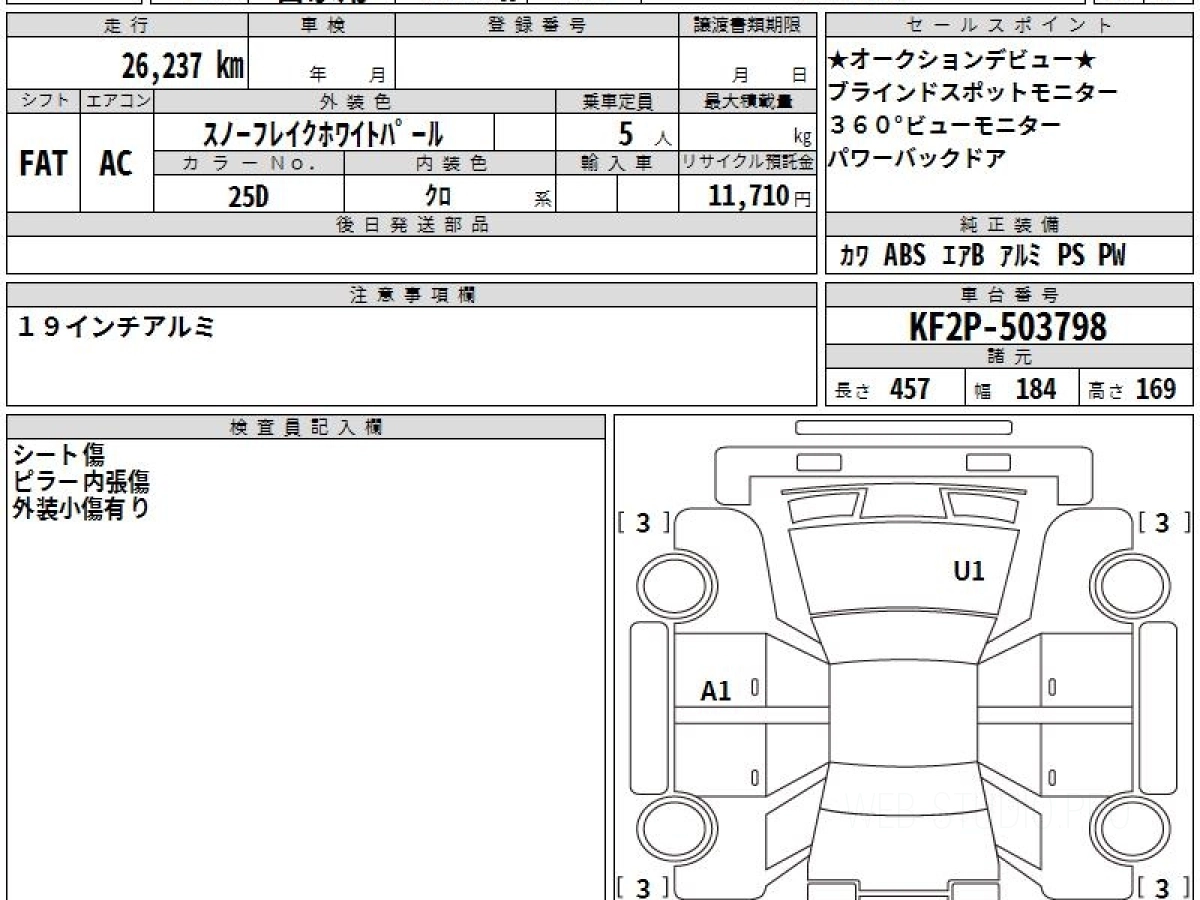Click the FAT shift type cell
This screenshot has width=1200, height=900.
click(43, 162)
